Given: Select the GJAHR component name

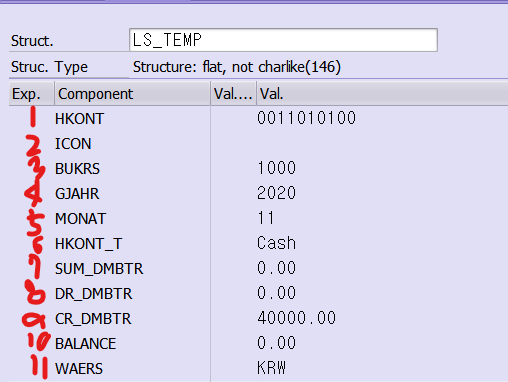Looking at the screenshot, I should click(x=77, y=194).
